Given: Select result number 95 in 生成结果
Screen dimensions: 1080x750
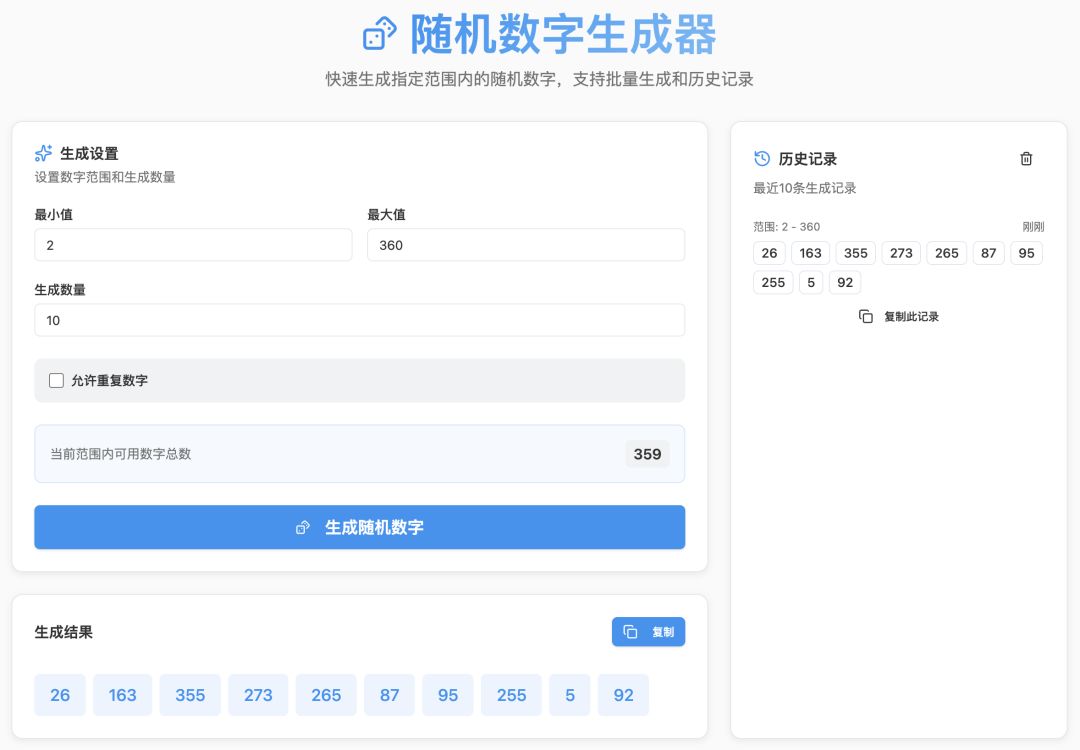Looking at the screenshot, I should click(x=448, y=695).
